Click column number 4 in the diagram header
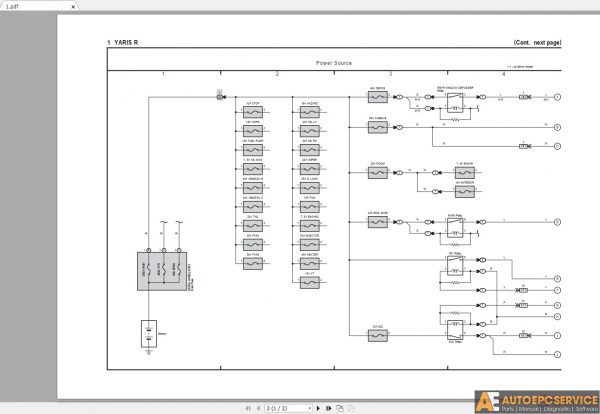 [504, 74]
